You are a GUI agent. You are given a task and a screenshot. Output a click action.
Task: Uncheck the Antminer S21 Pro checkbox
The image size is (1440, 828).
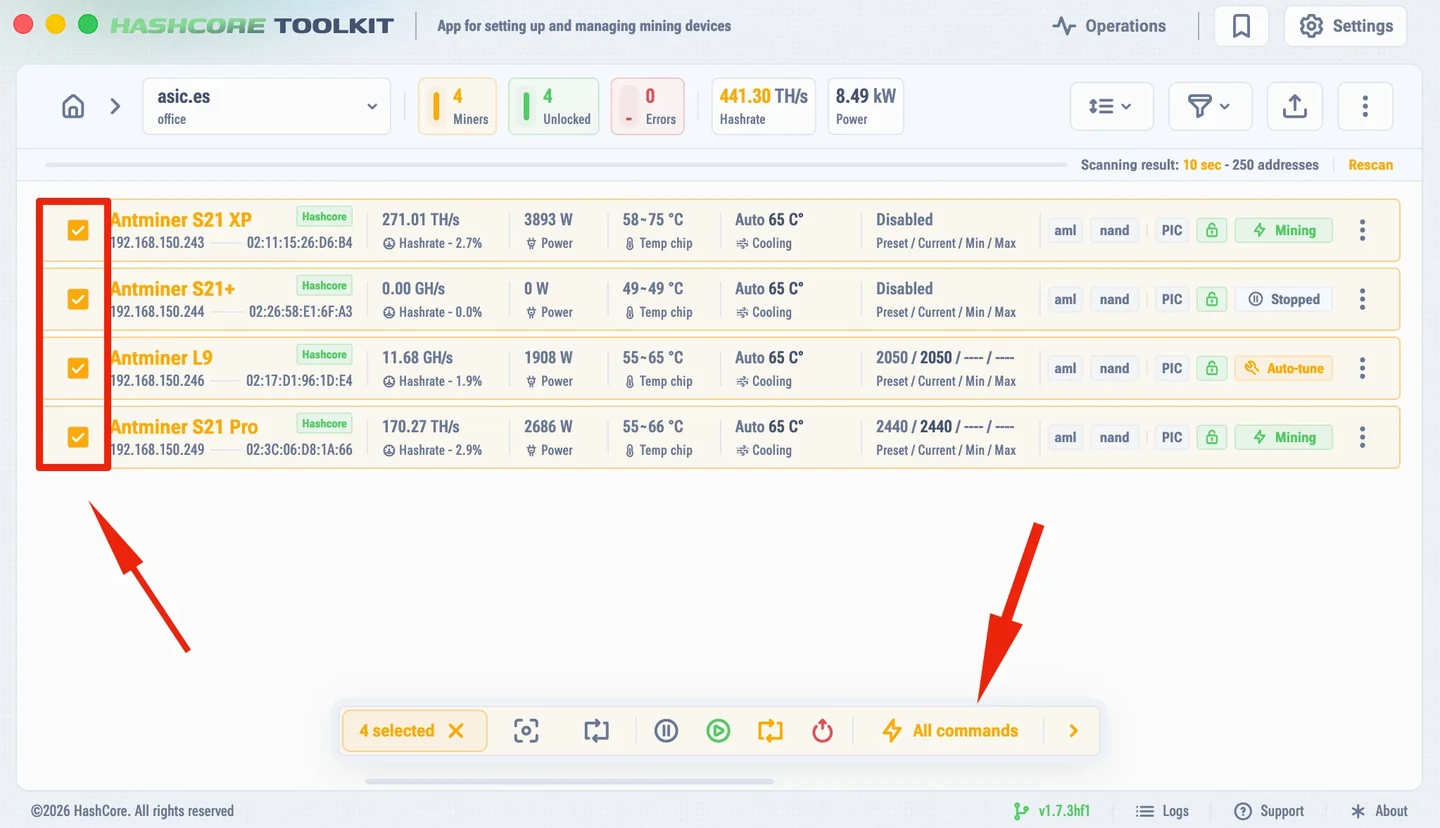coord(78,437)
